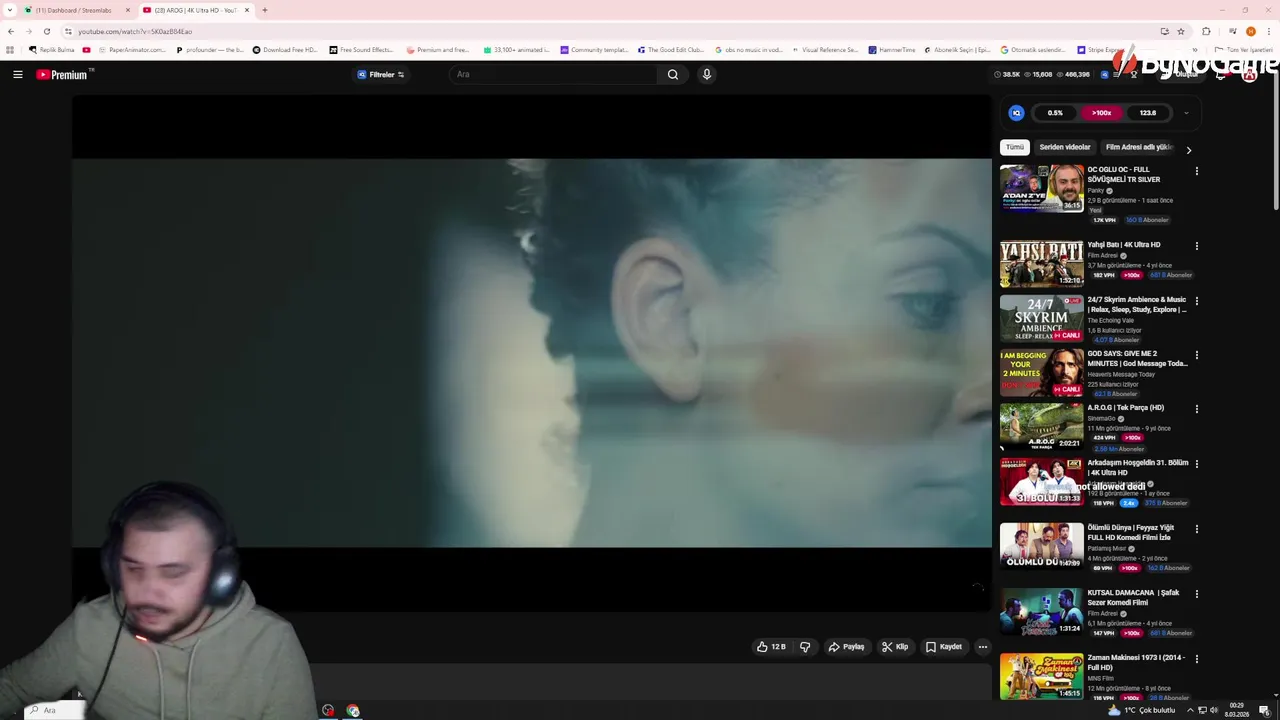Create a clip with Klip button

895,647
